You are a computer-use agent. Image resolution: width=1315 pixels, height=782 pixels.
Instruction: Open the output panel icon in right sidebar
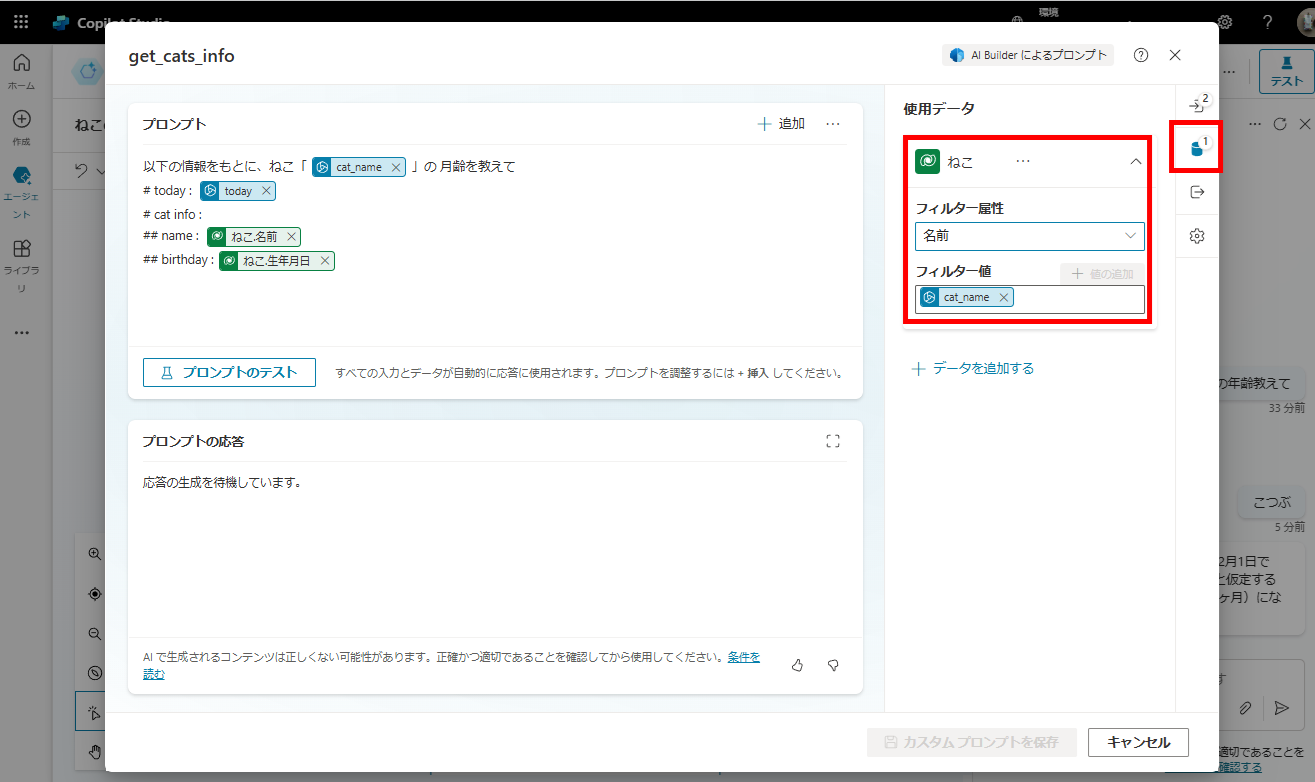tap(1196, 192)
